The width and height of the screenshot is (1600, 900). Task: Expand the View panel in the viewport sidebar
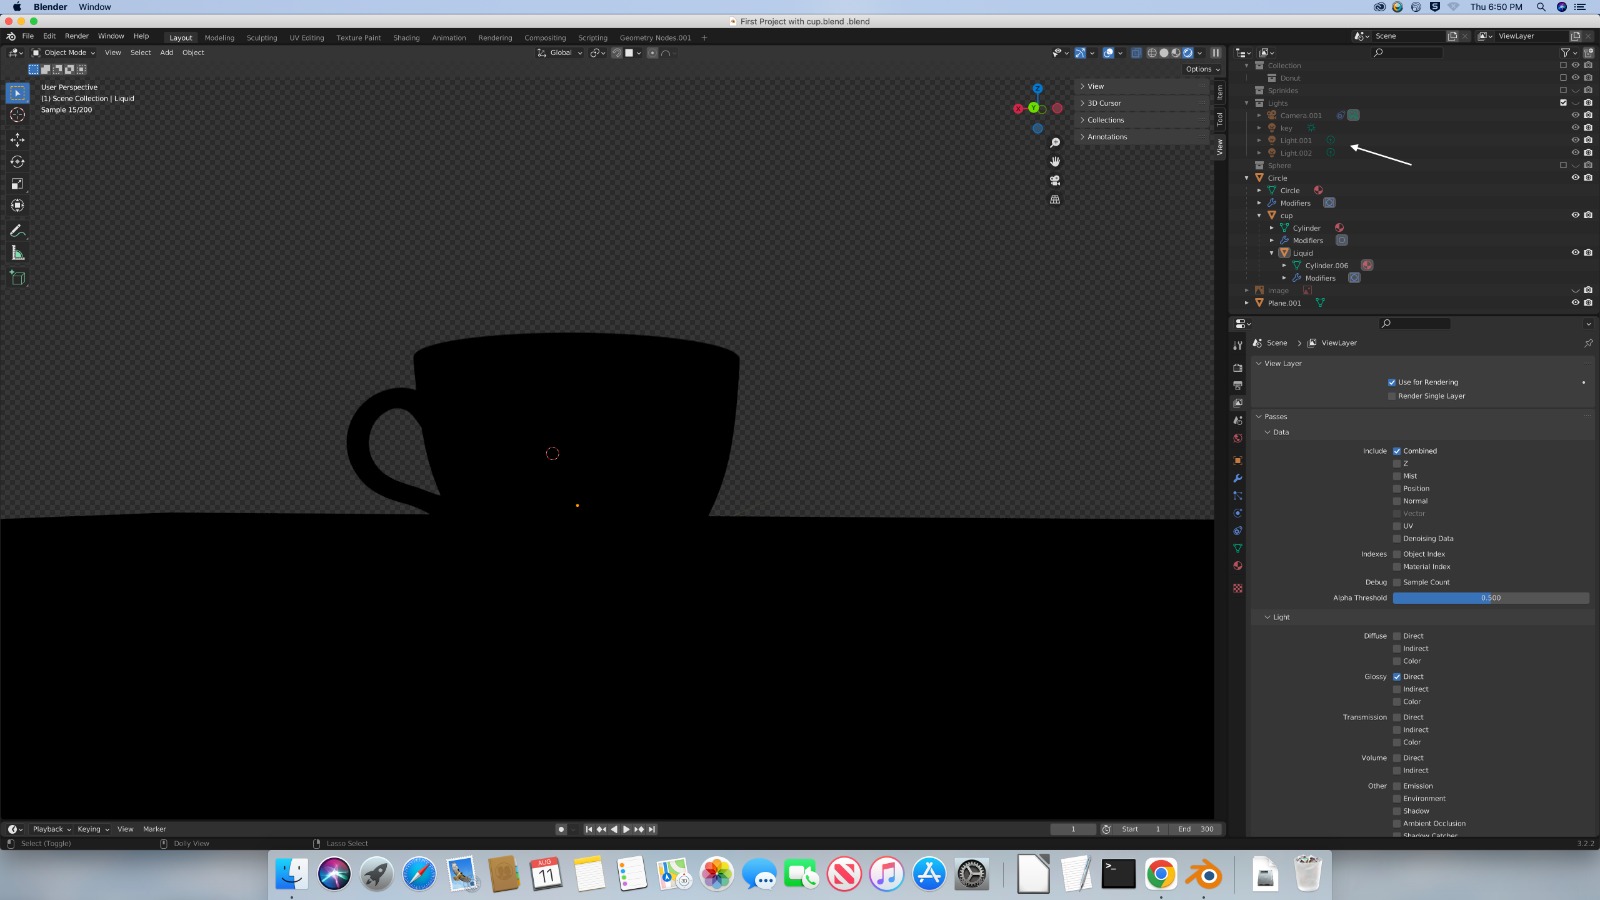[1095, 86]
